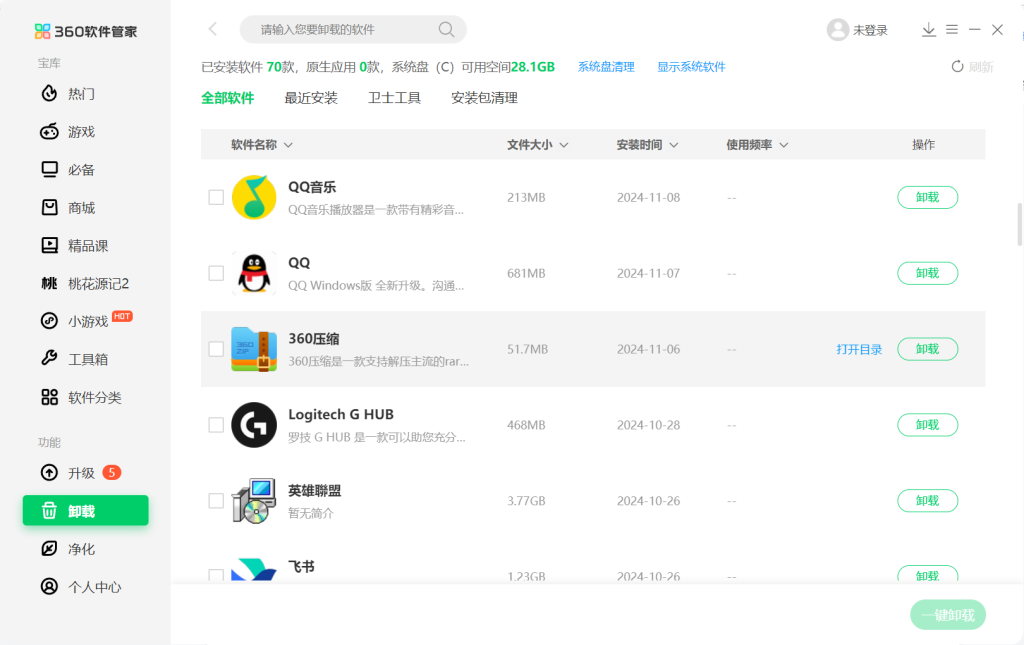Open the 净化 purify icon
This screenshot has height=645, width=1024.
[x=49, y=548]
